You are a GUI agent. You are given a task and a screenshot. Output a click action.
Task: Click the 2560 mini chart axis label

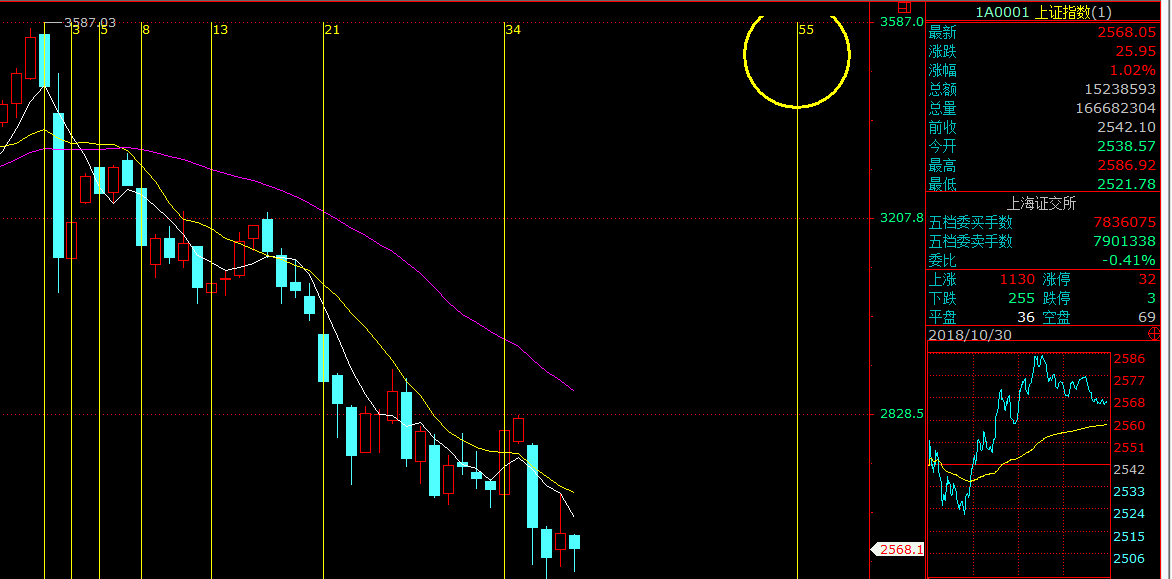point(1129,426)
